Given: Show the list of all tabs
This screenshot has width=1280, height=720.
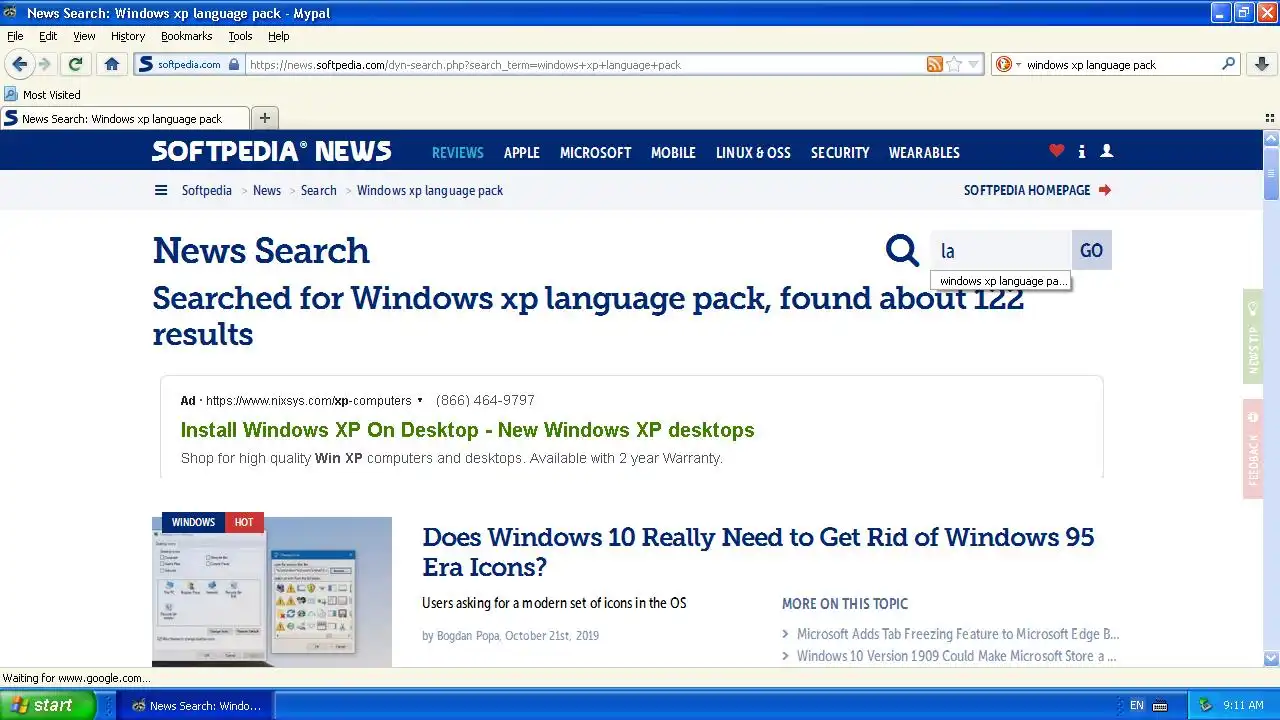Looking at the screenshot, I should pyautogui.click(x=1270, y=118).
